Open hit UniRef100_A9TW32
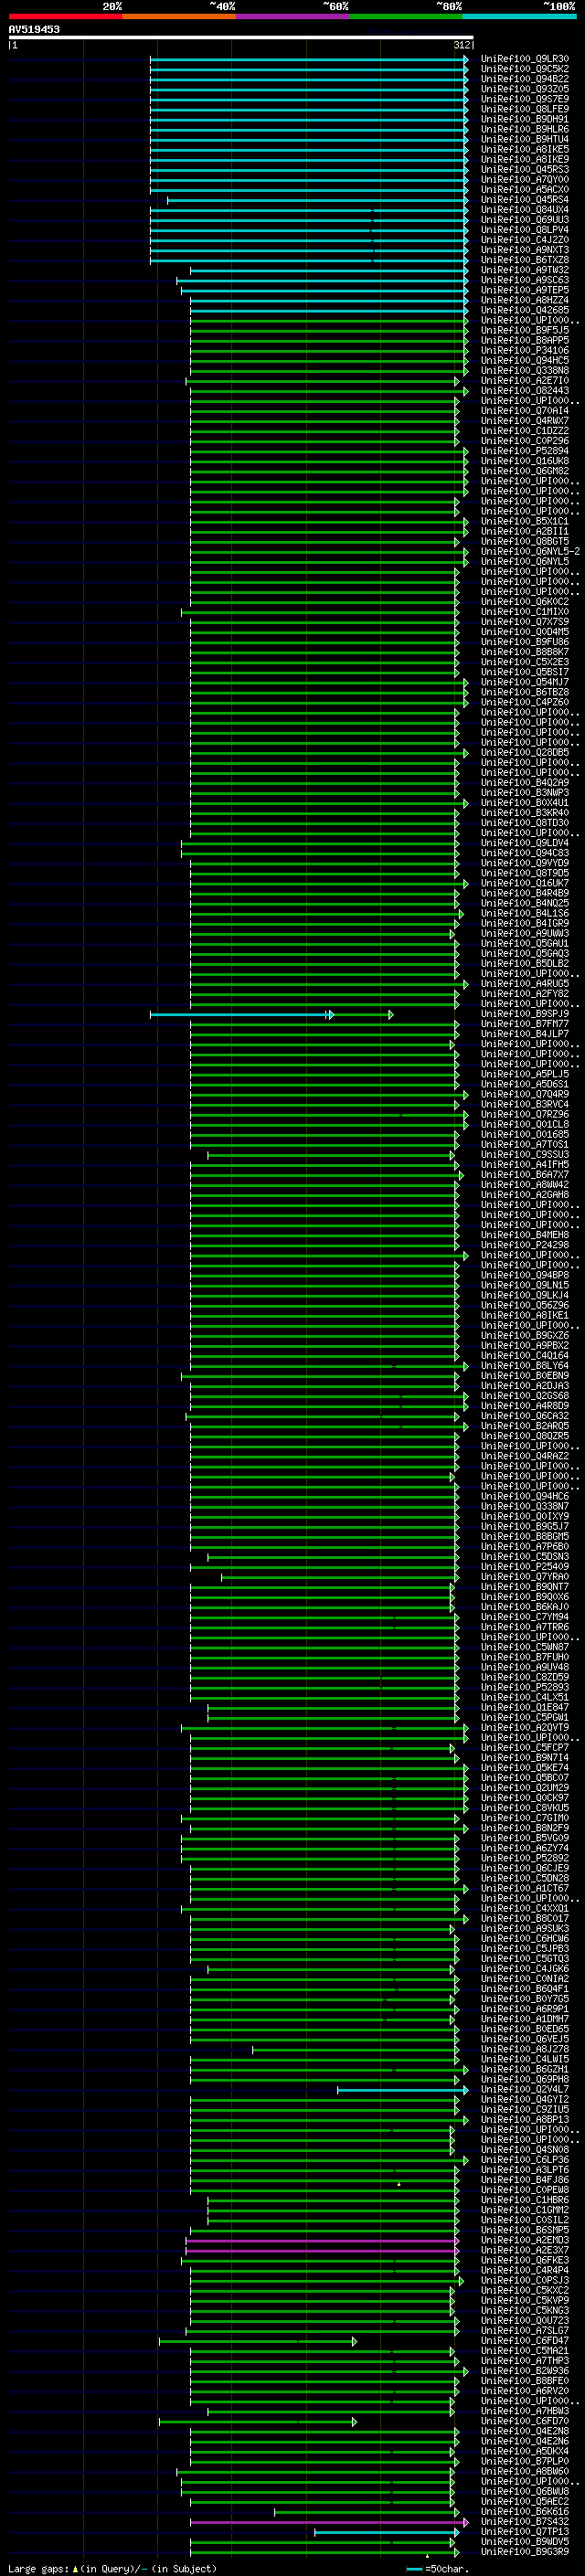Viewport: 585px width, 2576px height. click(525, 270)
